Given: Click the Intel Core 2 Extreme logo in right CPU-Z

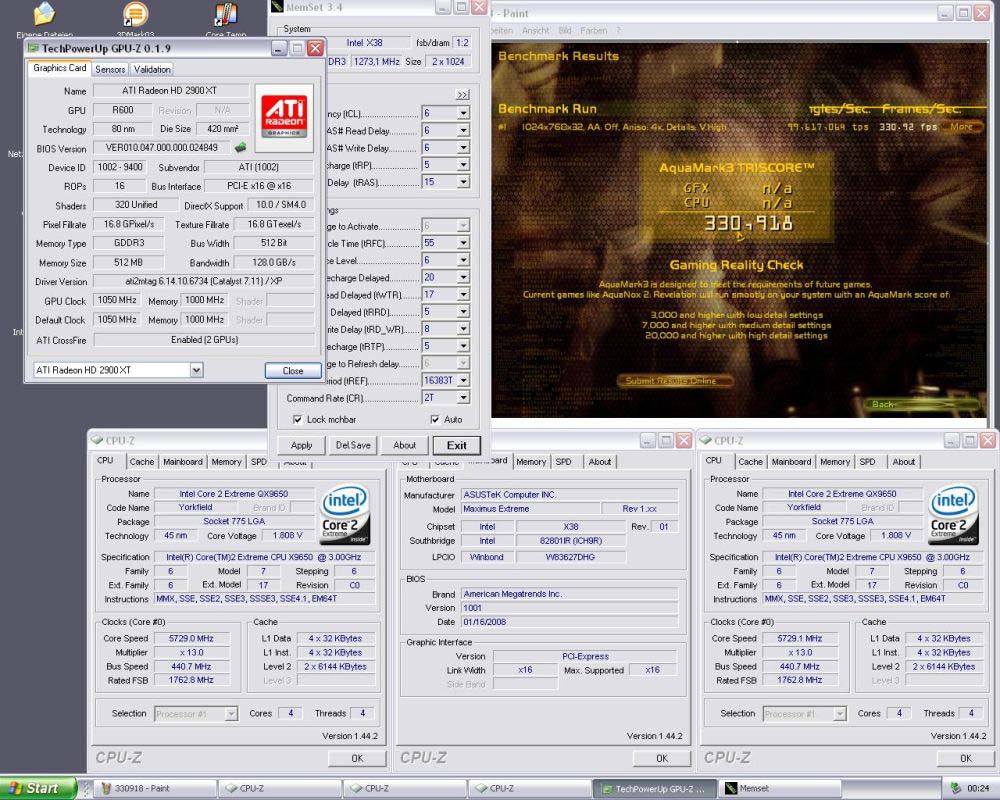Looking at the screenshot, I should pos(953,515).
